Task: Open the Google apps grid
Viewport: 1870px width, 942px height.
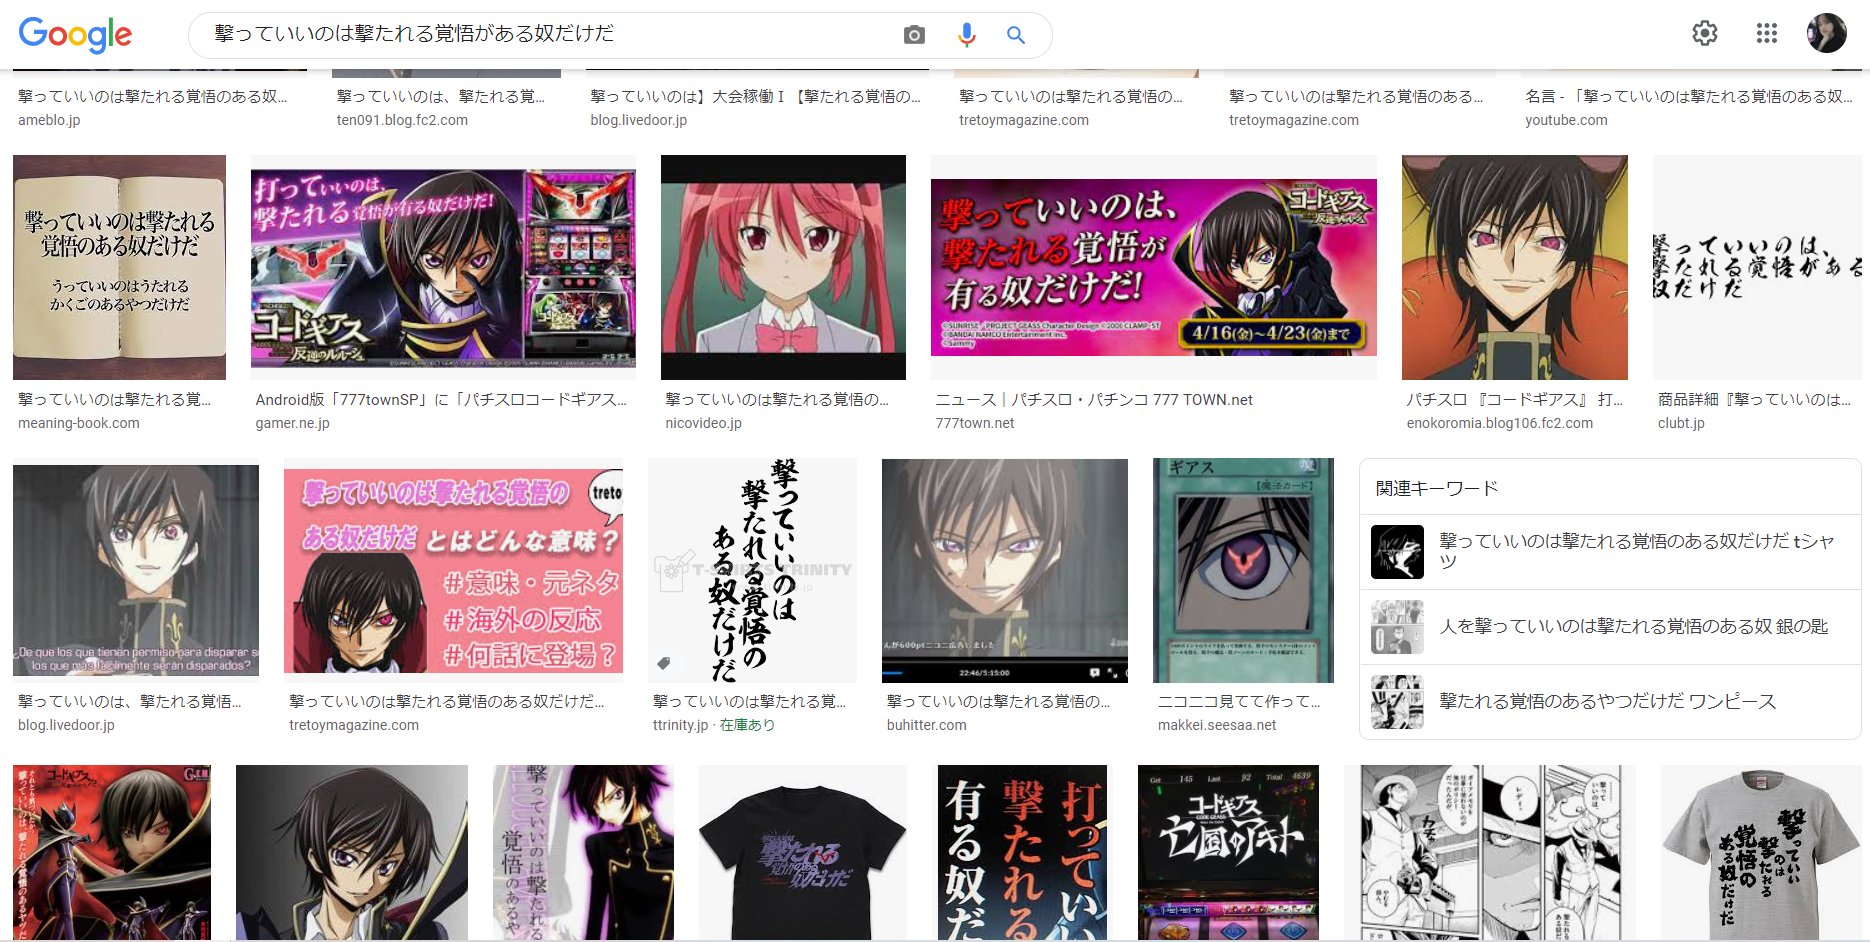Action: [x=1767, y=33]
